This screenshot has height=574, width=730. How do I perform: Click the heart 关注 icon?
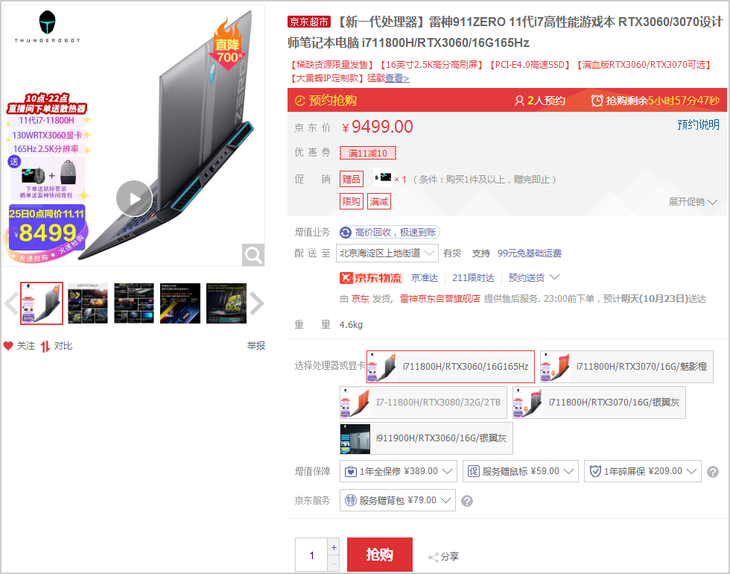8,346
